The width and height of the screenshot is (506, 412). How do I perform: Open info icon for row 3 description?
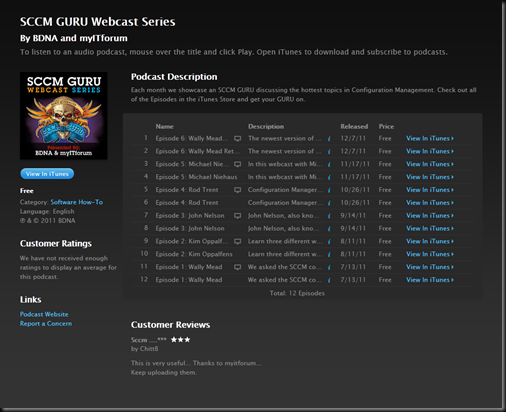(x=329, y=164)
